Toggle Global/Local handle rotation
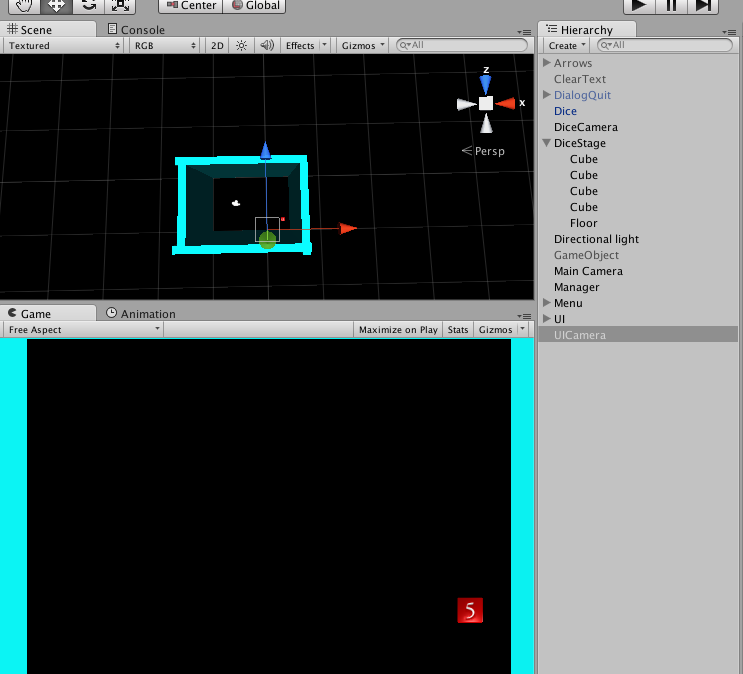Screen dimensions: 743x674 (x=254, y=6)
